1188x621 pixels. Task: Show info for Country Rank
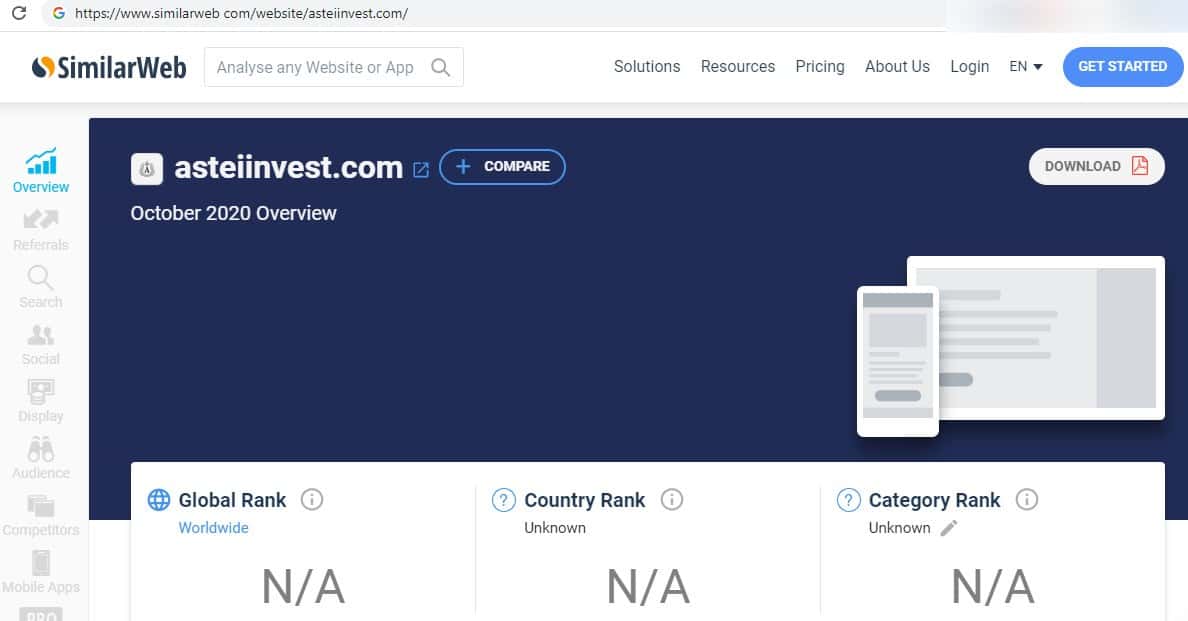[672, 500]
